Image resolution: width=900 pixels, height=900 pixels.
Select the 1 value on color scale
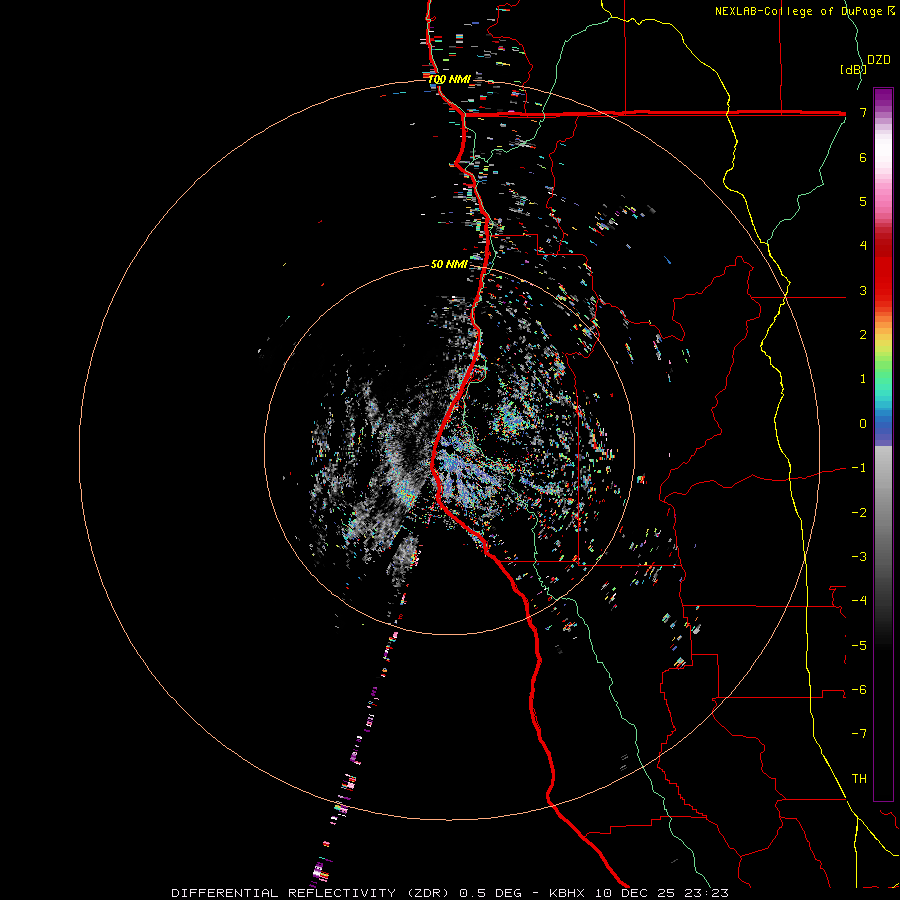click(863, 379)
